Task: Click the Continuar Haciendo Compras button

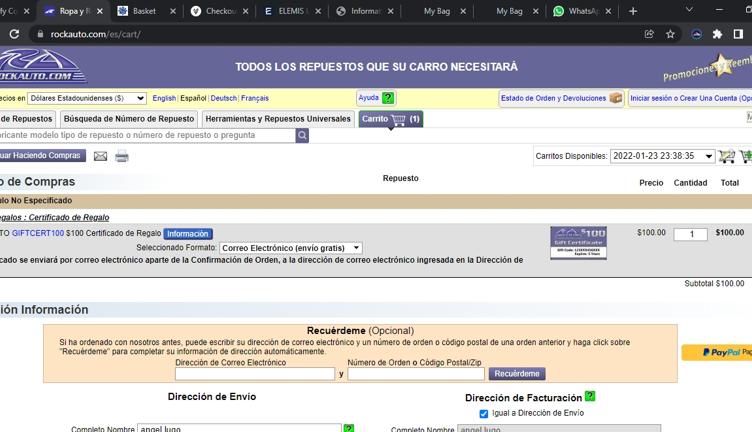Action: (43, 155)
